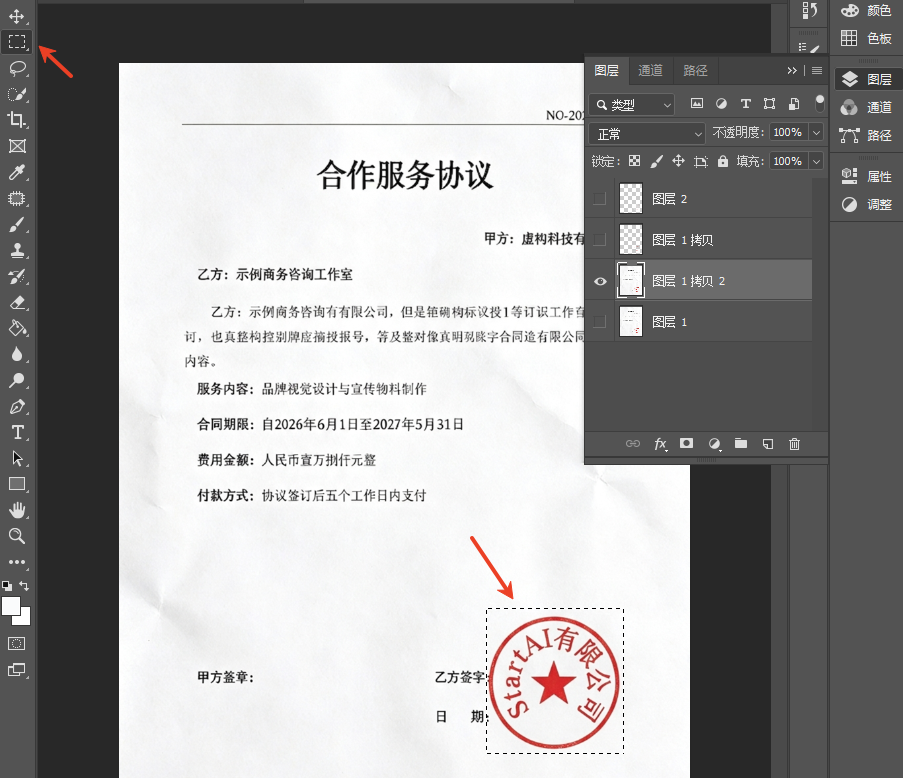Filter for pixel layers

pyautogui.click(x=697, y=104)
